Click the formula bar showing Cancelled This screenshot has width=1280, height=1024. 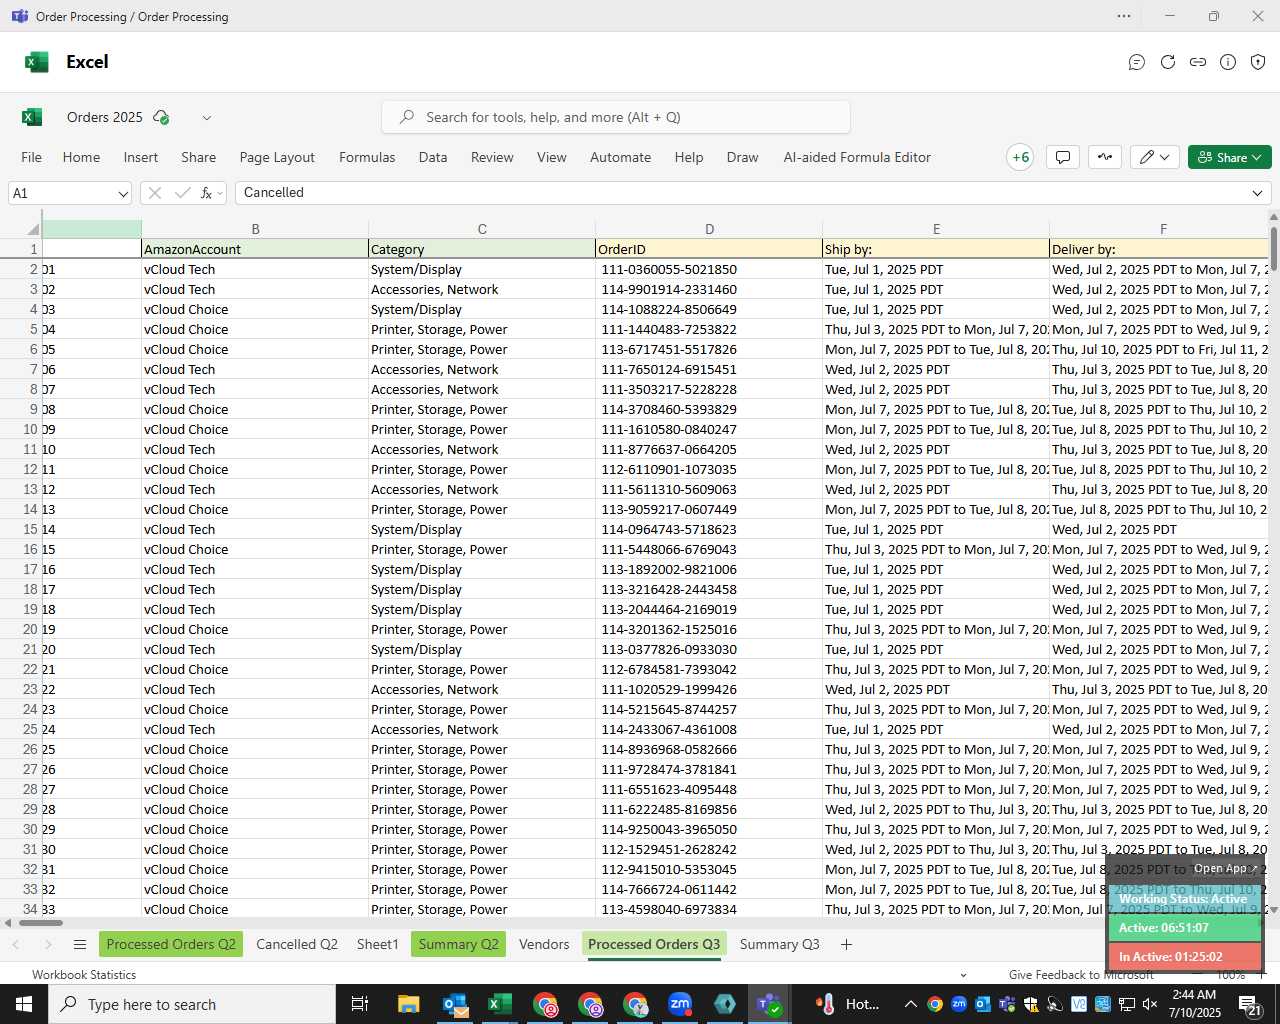coord(740,193)
